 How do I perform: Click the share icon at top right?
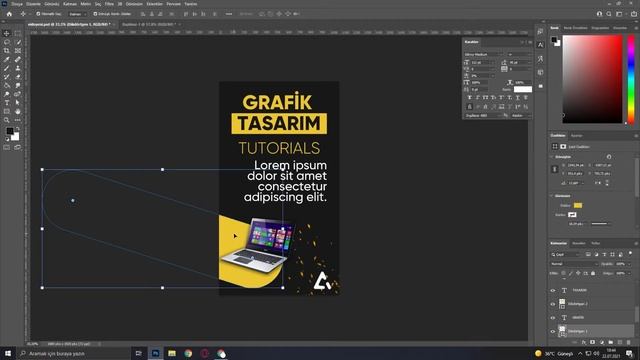click(x=634, y=14)
